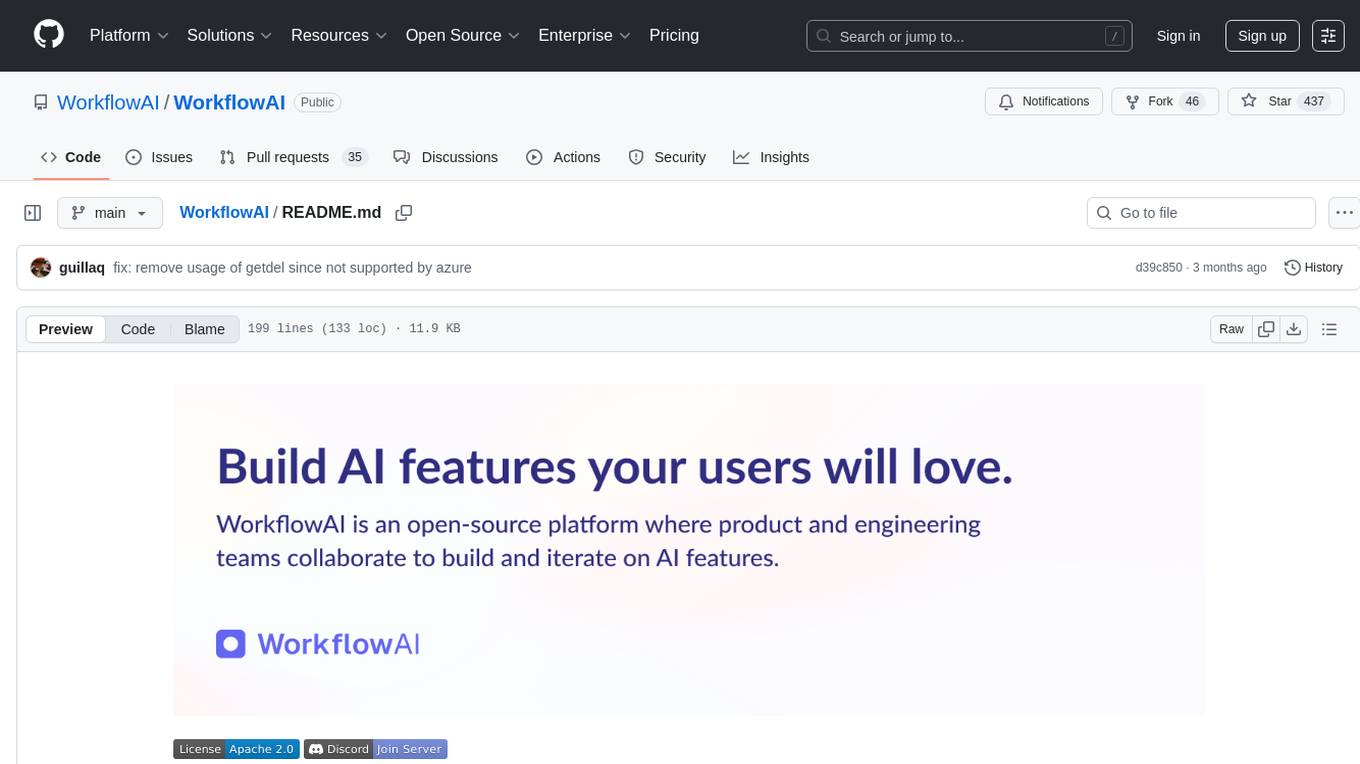1360x764 pixels.
Task: Open the appearance settings icon in header
Action: (1328, 36)
